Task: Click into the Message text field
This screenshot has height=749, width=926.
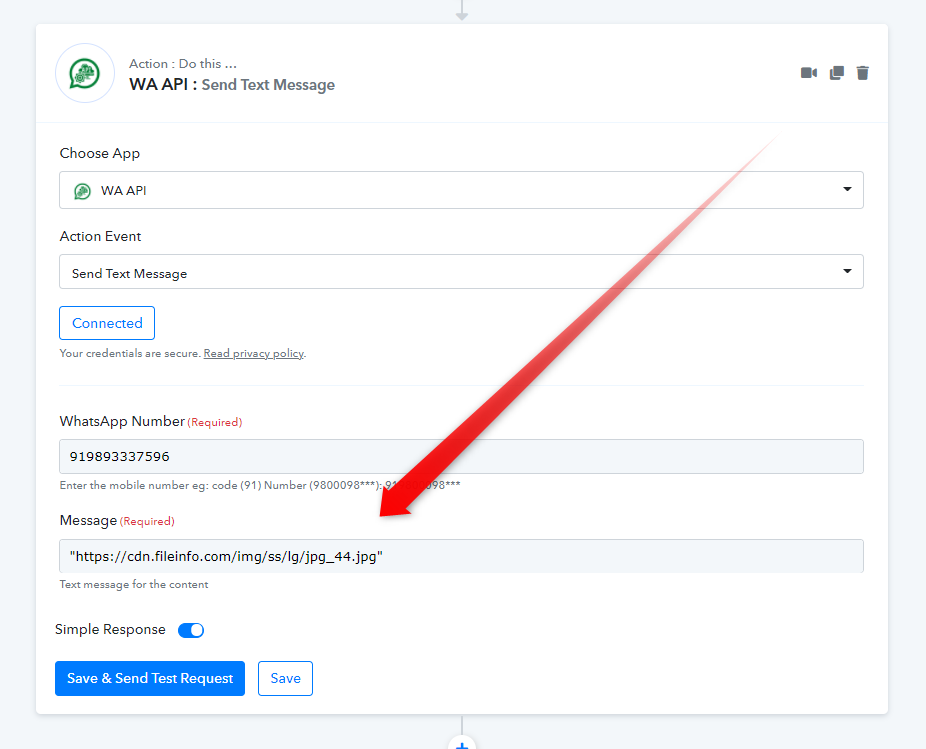Action: pos(461,556)
